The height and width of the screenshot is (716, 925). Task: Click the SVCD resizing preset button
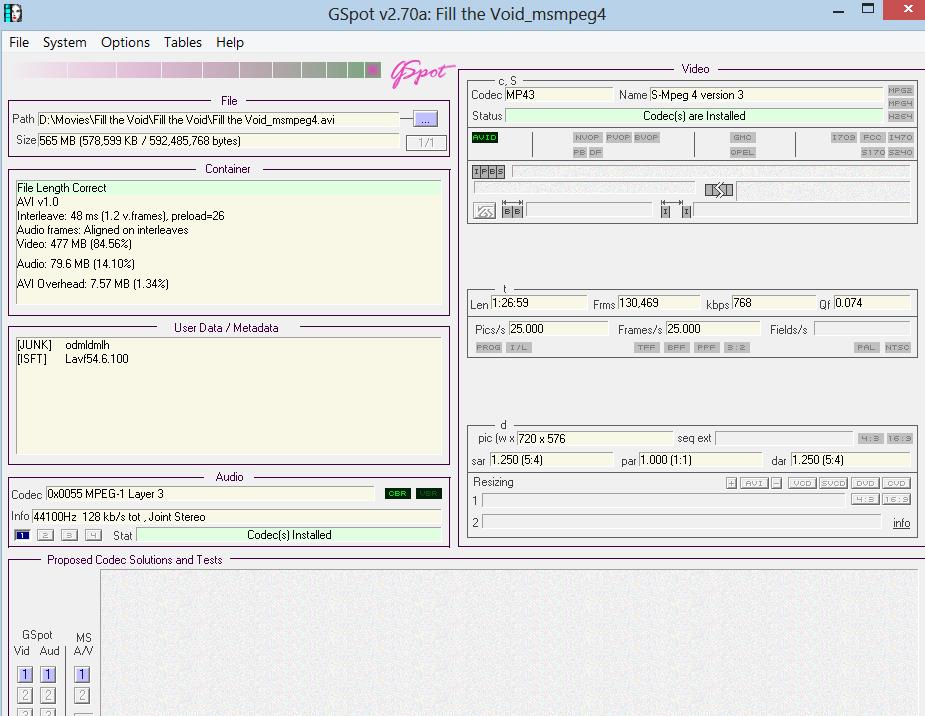(834, 483)
